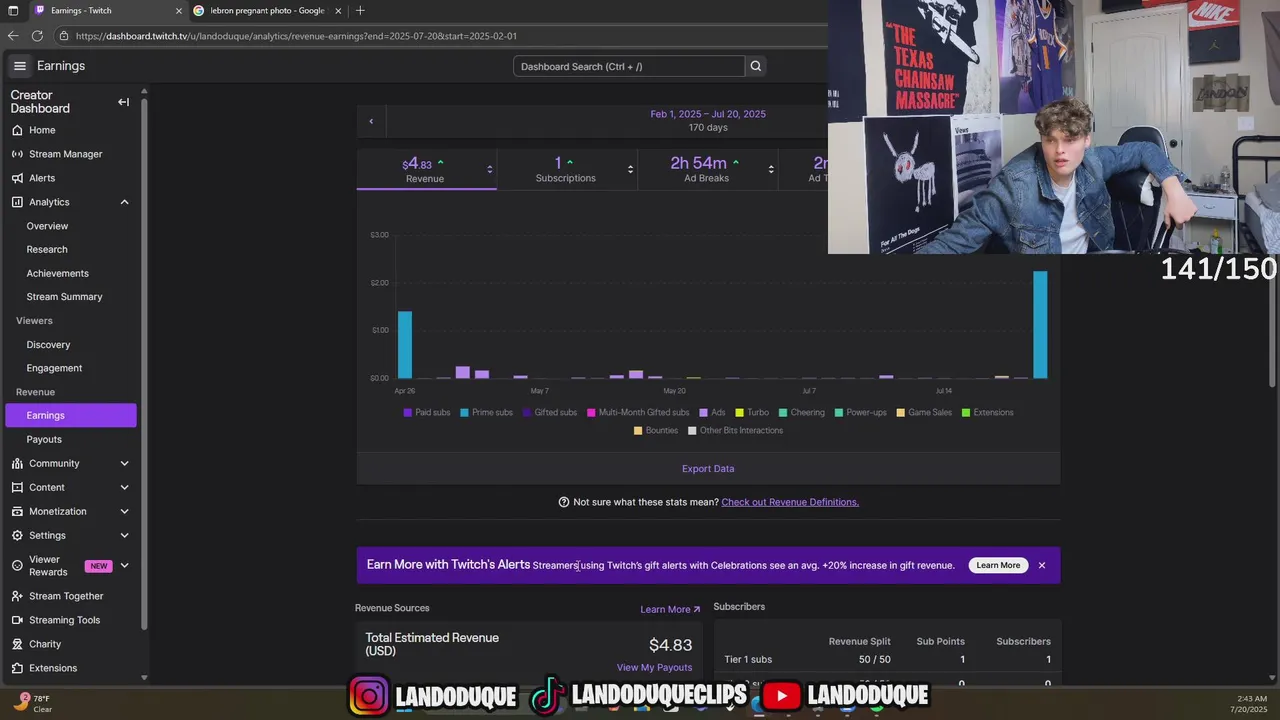Toggle Bounties legend series
This screenshot has height=720, width=1280.
click(x=655, y=430)
